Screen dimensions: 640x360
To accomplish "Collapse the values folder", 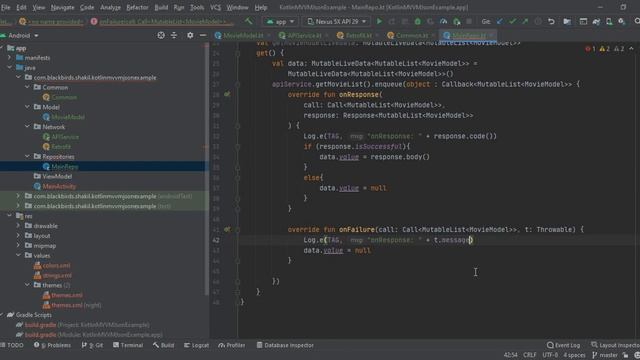I will 18,255.
